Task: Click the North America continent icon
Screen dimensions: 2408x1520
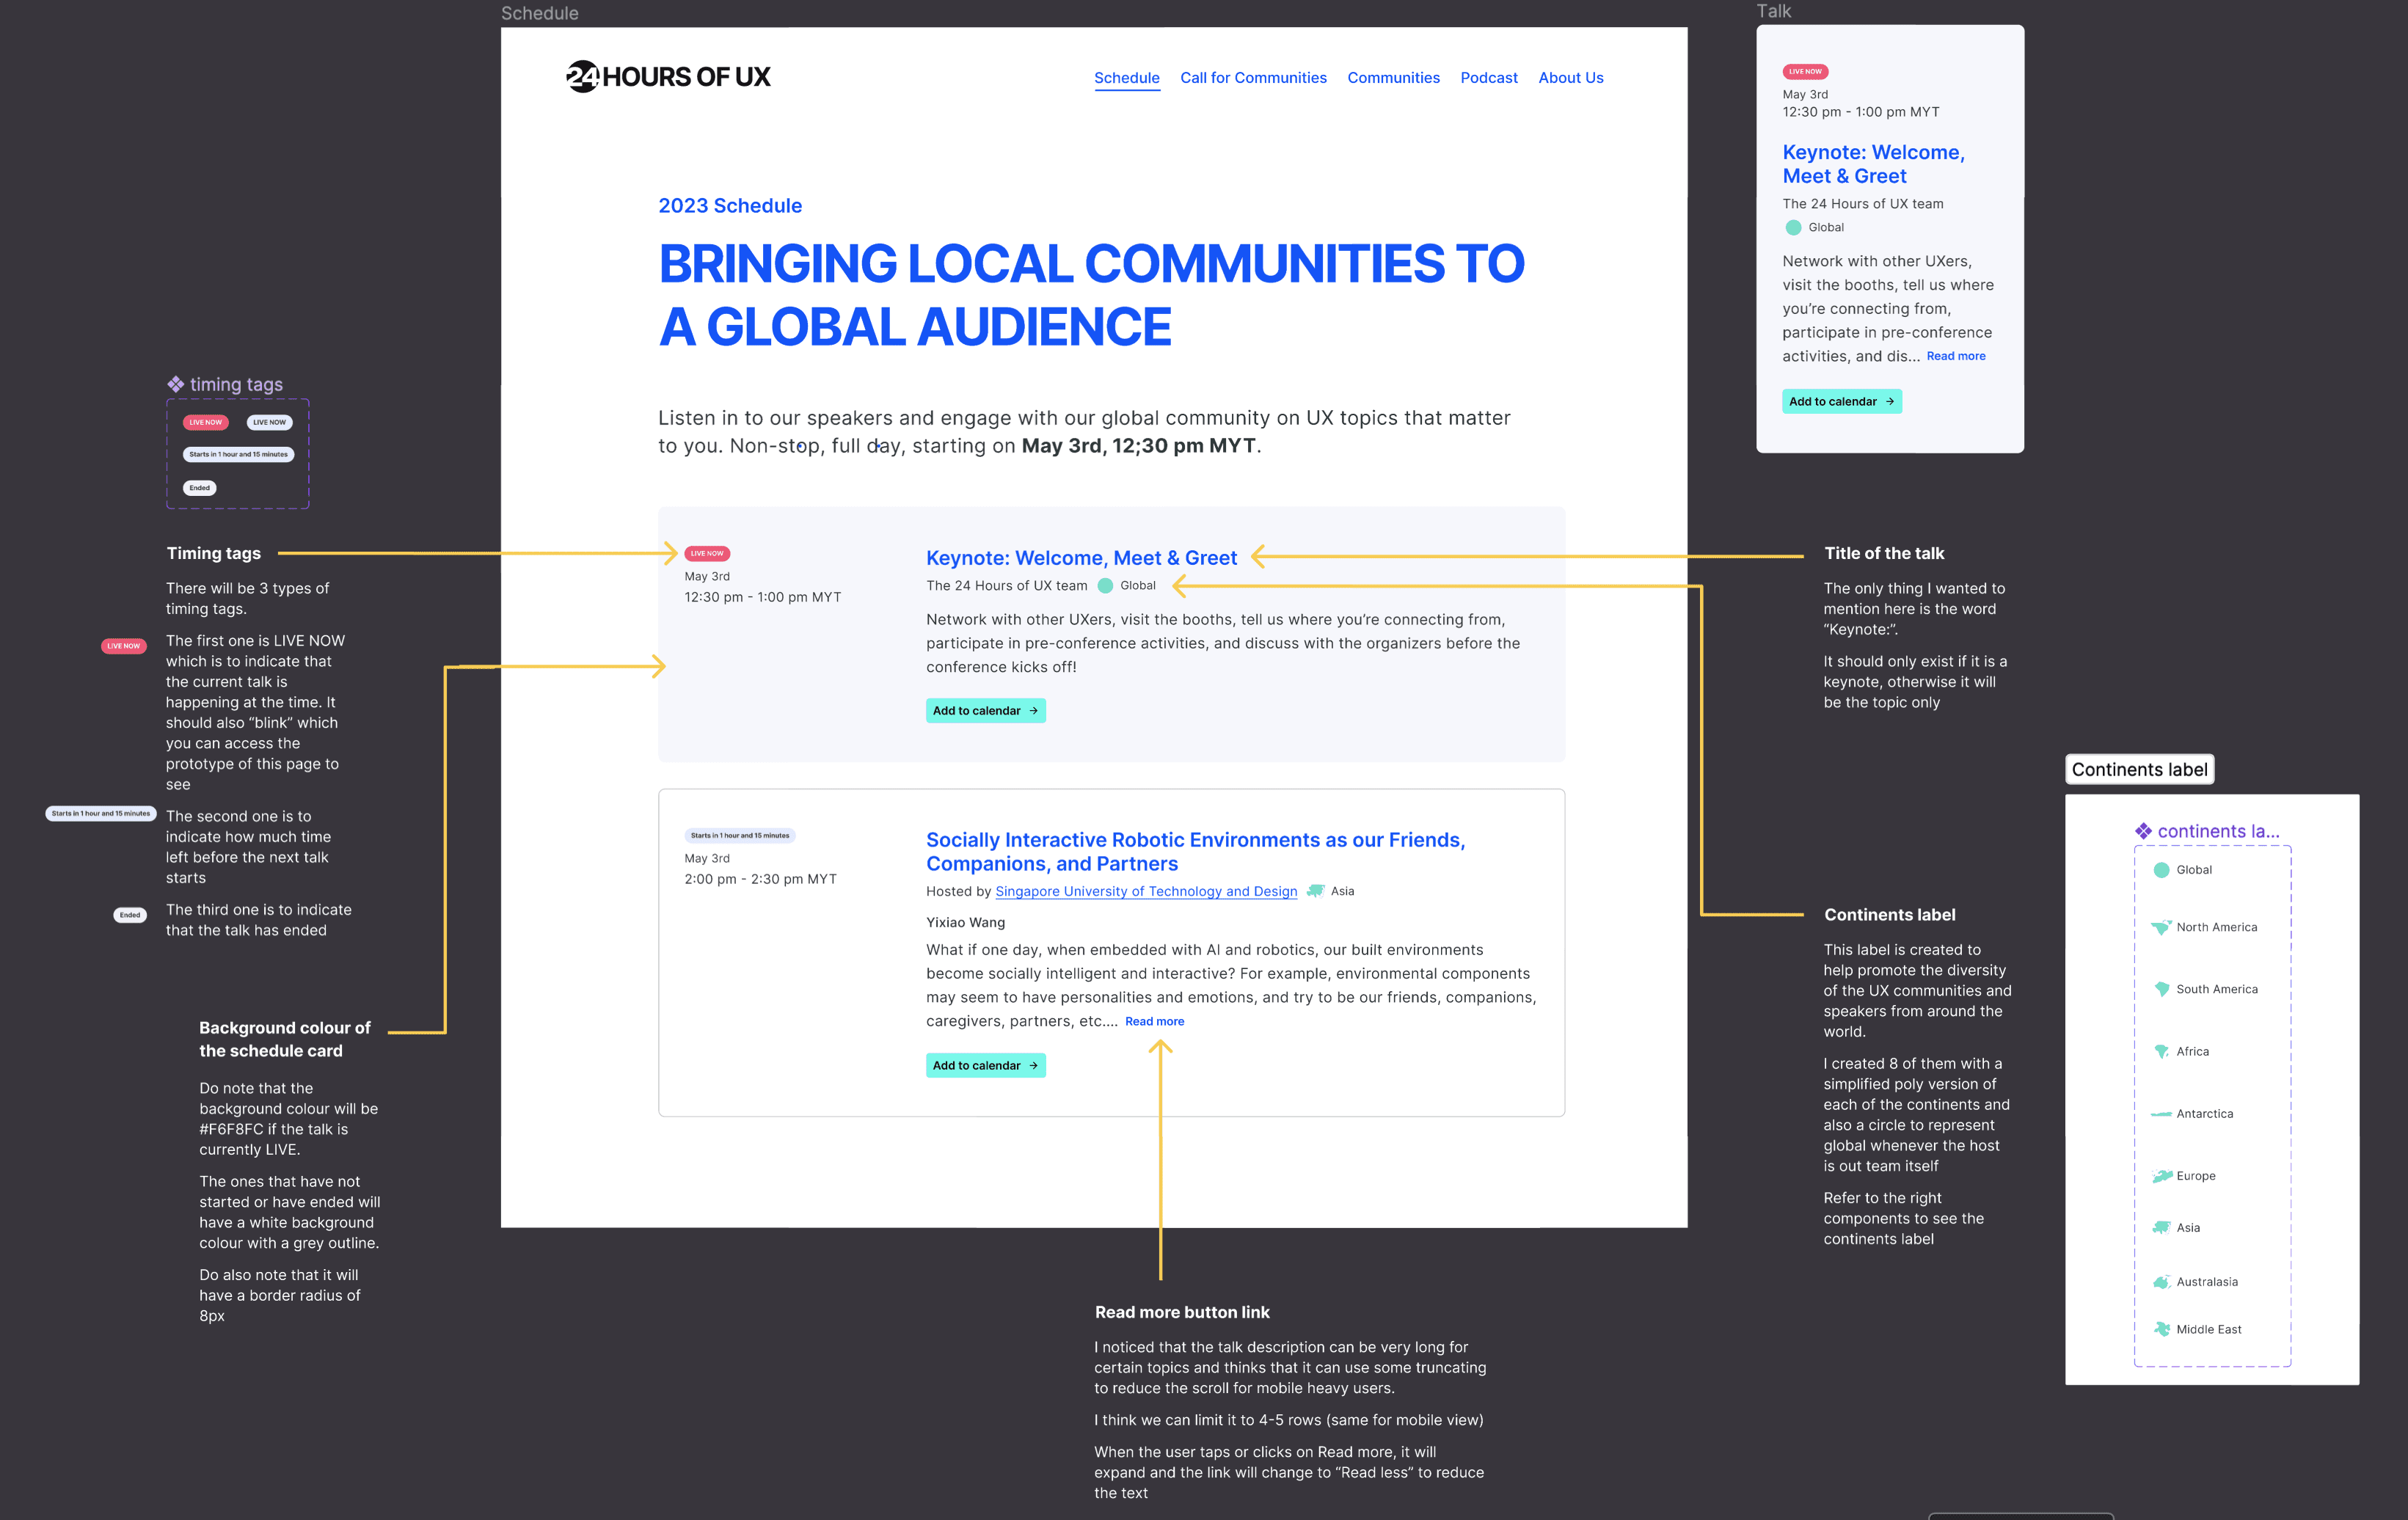Action: [2161, 927]
